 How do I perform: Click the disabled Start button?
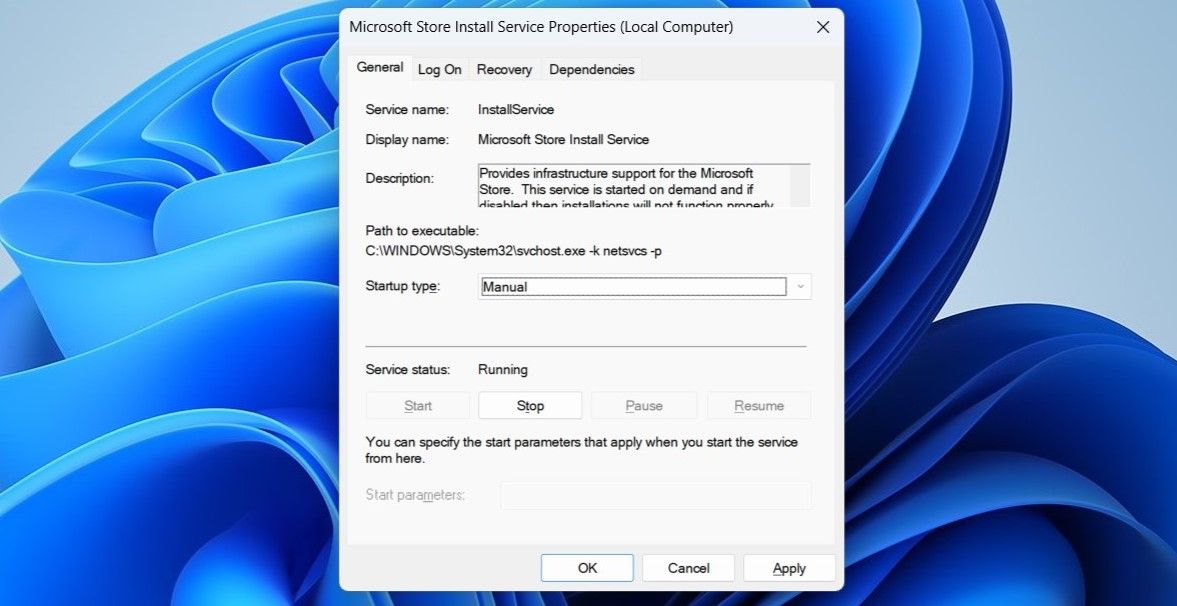pos(417,405)
